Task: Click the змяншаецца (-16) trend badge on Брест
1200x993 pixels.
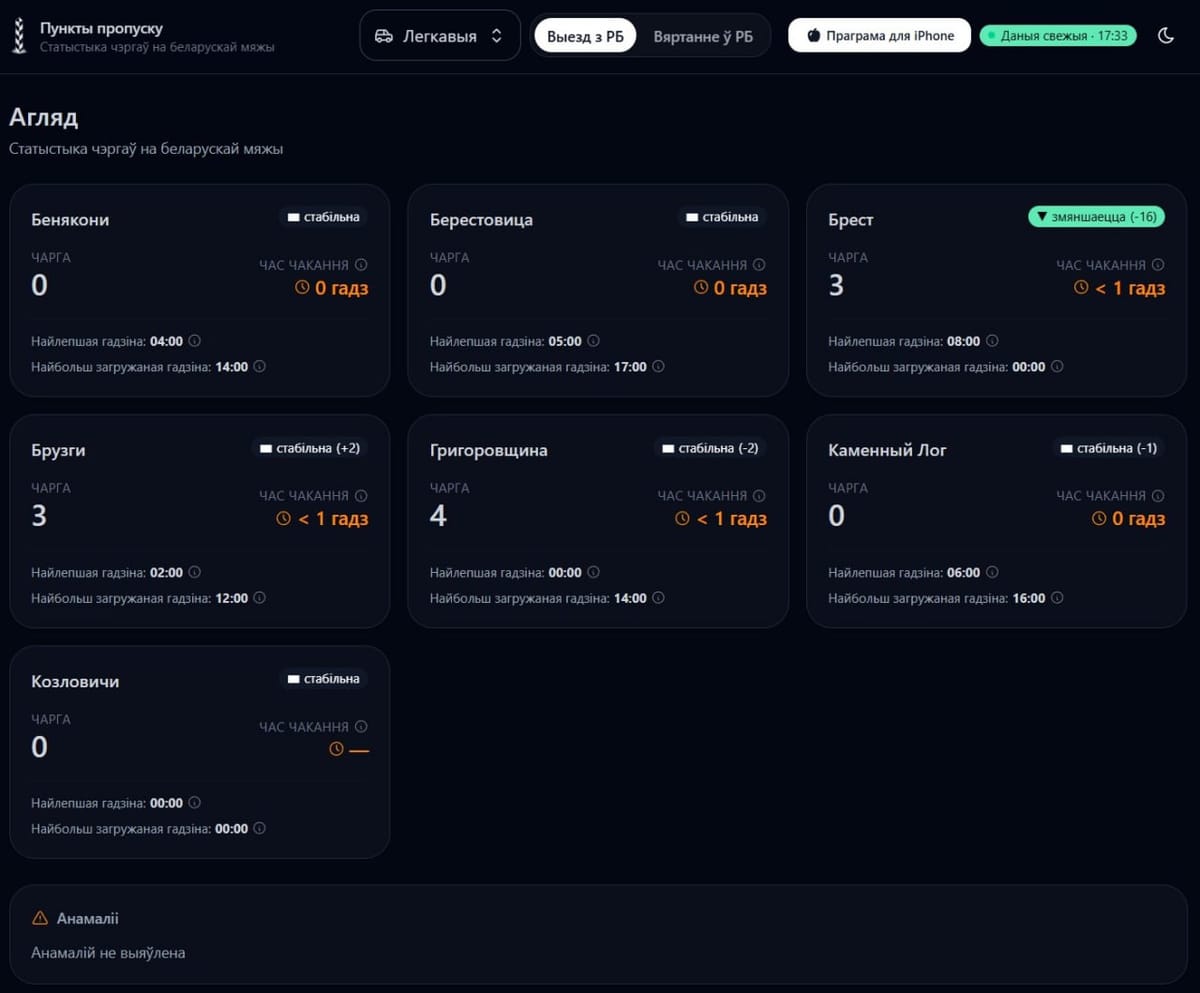Action: [x=1096, y=217]
